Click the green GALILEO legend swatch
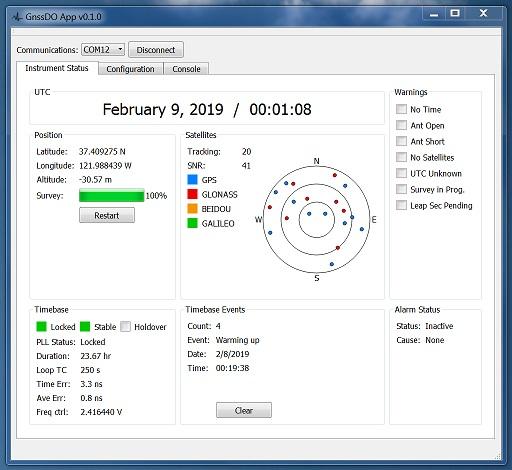 click(x=192, y=223)
